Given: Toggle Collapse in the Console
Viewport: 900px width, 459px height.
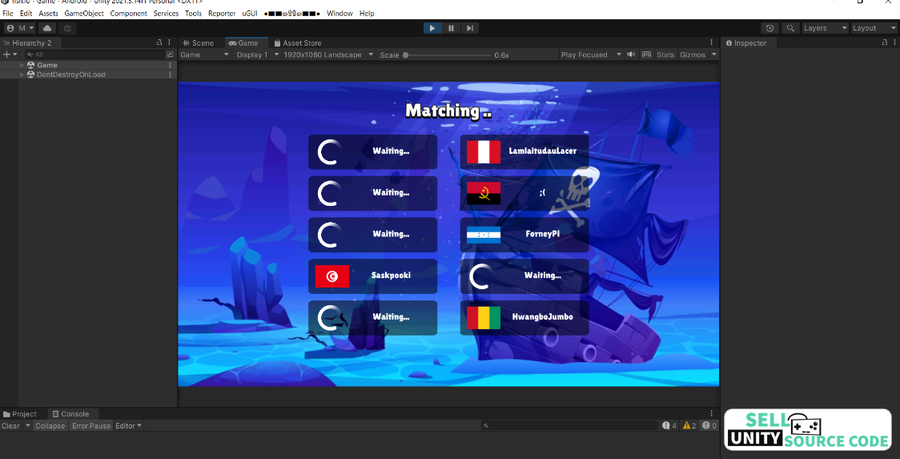Looking at the screenshot, I should 50,426.
